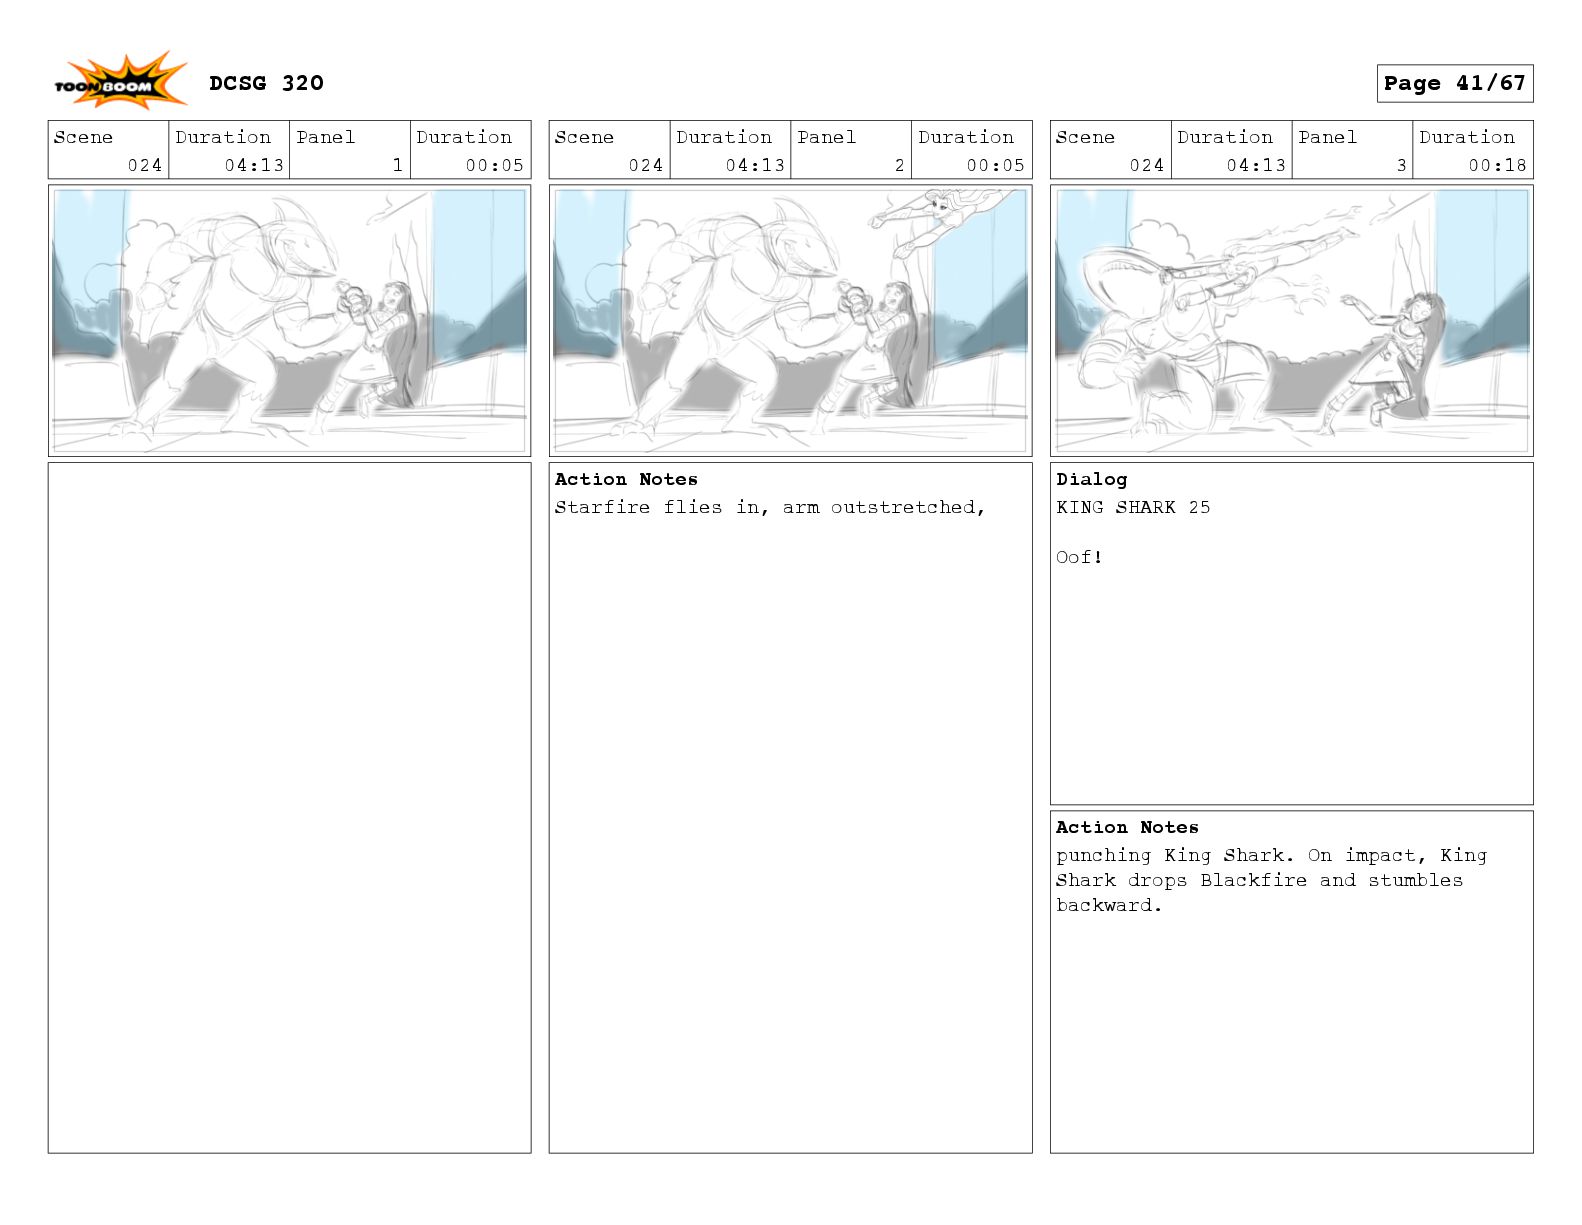Screen dimensions: 1582x1225
Task: Click panel 3 scene duration 04:13
Action: pyautogui.click(x=1256, y=165)
